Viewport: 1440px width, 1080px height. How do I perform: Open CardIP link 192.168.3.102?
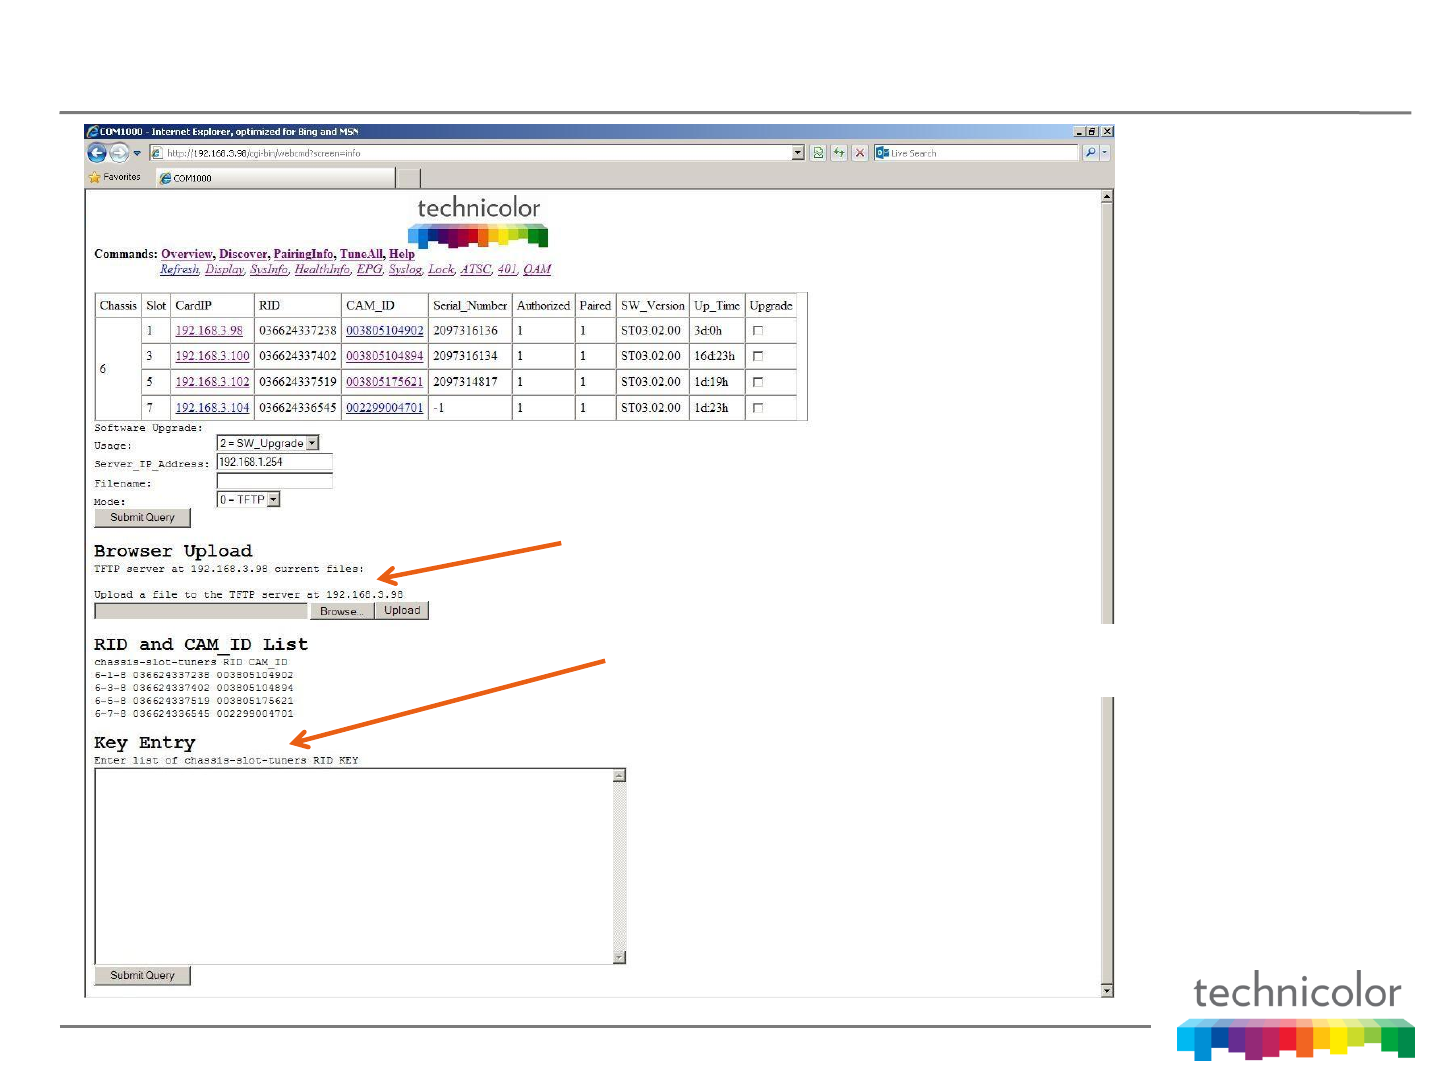coord(212,382)
